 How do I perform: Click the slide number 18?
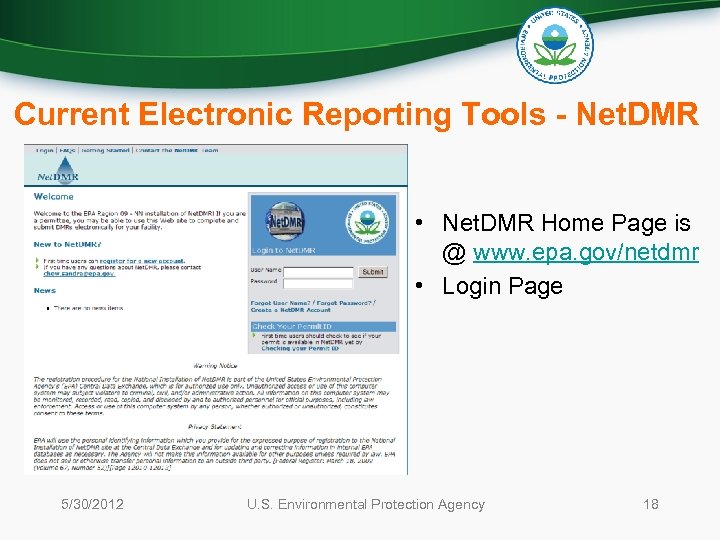tap(651, 504)
